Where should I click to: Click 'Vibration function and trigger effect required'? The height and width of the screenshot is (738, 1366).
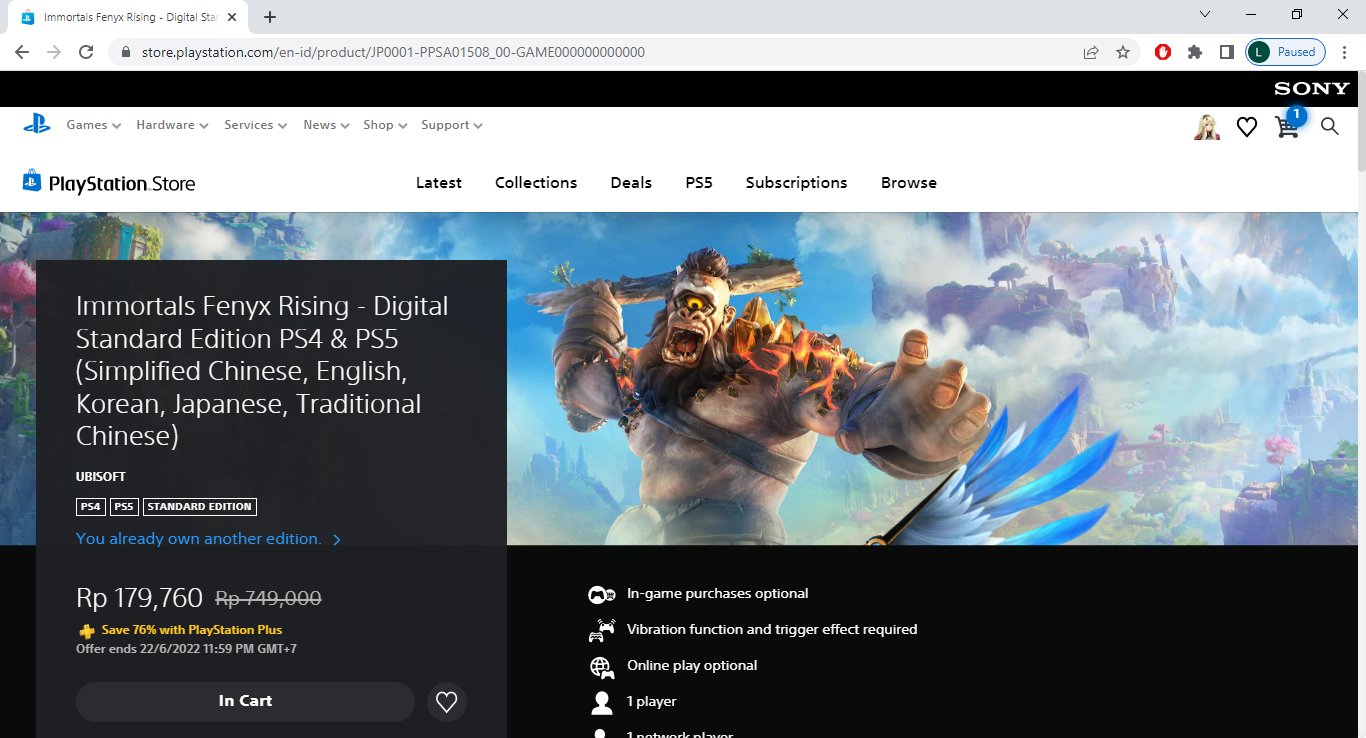(x=772, y=630)
